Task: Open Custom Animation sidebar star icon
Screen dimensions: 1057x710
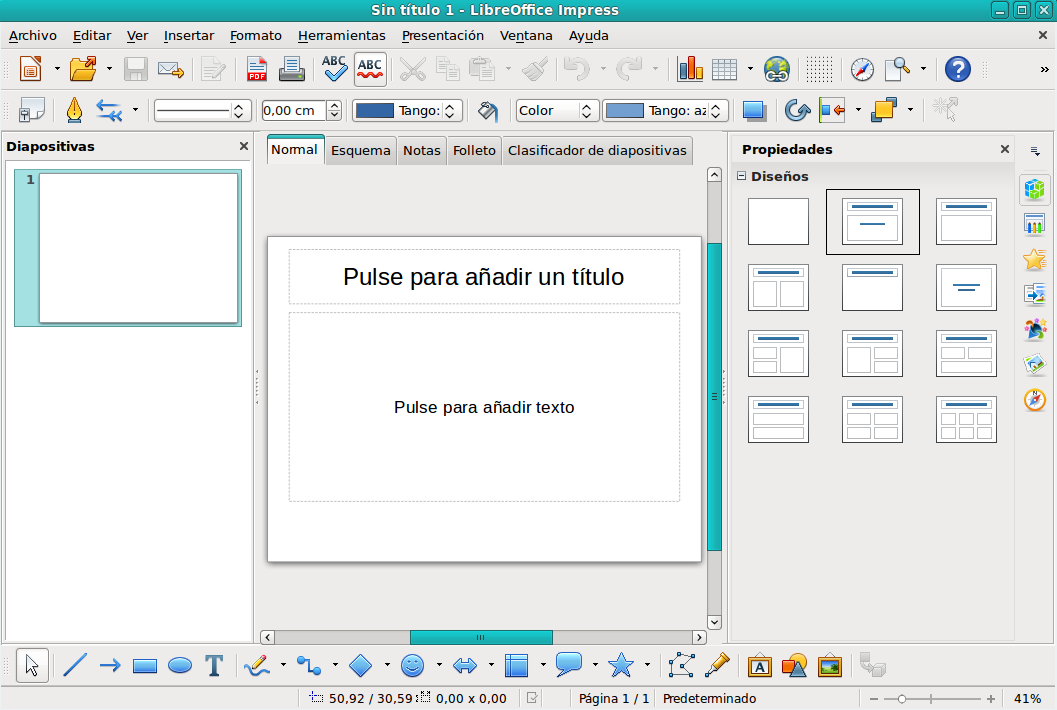Action: coord(1035,260)
